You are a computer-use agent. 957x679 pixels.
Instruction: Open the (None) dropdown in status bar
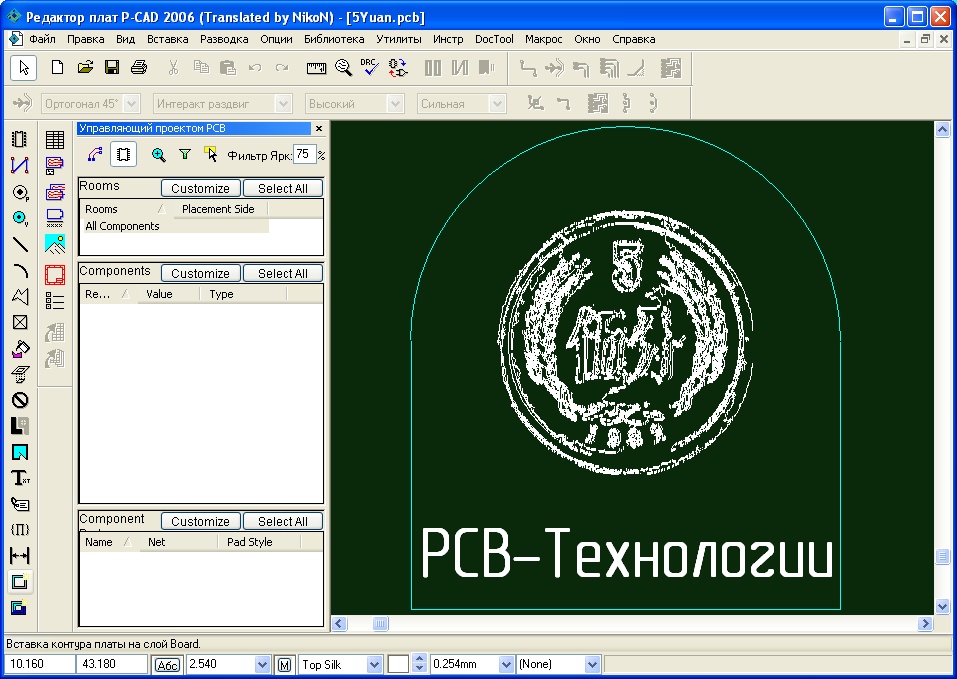pyautogui.click(x=592, y=664)
